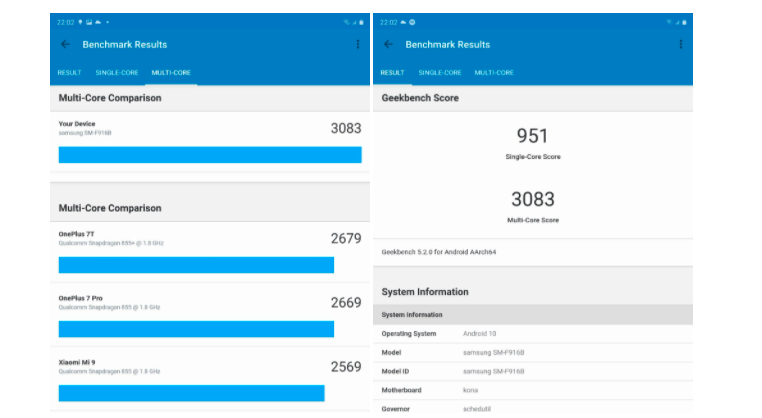Viewport: 762px width, 418px height.
Task: Select MULTI-CORE tab on left screen
Action: coord(171,73)
